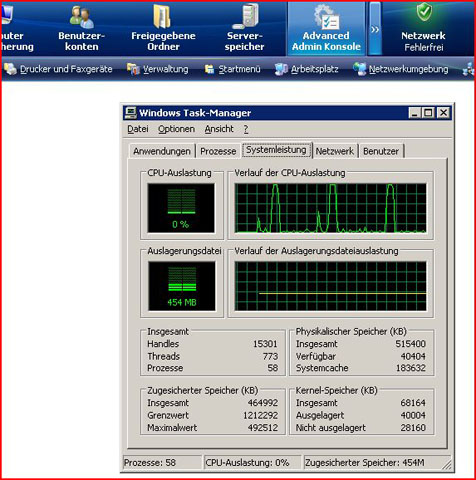The image size is (476, 480).
Task: Click the CPU-Auslastung 0 % gauge
Action: click(x=181, y=208)
